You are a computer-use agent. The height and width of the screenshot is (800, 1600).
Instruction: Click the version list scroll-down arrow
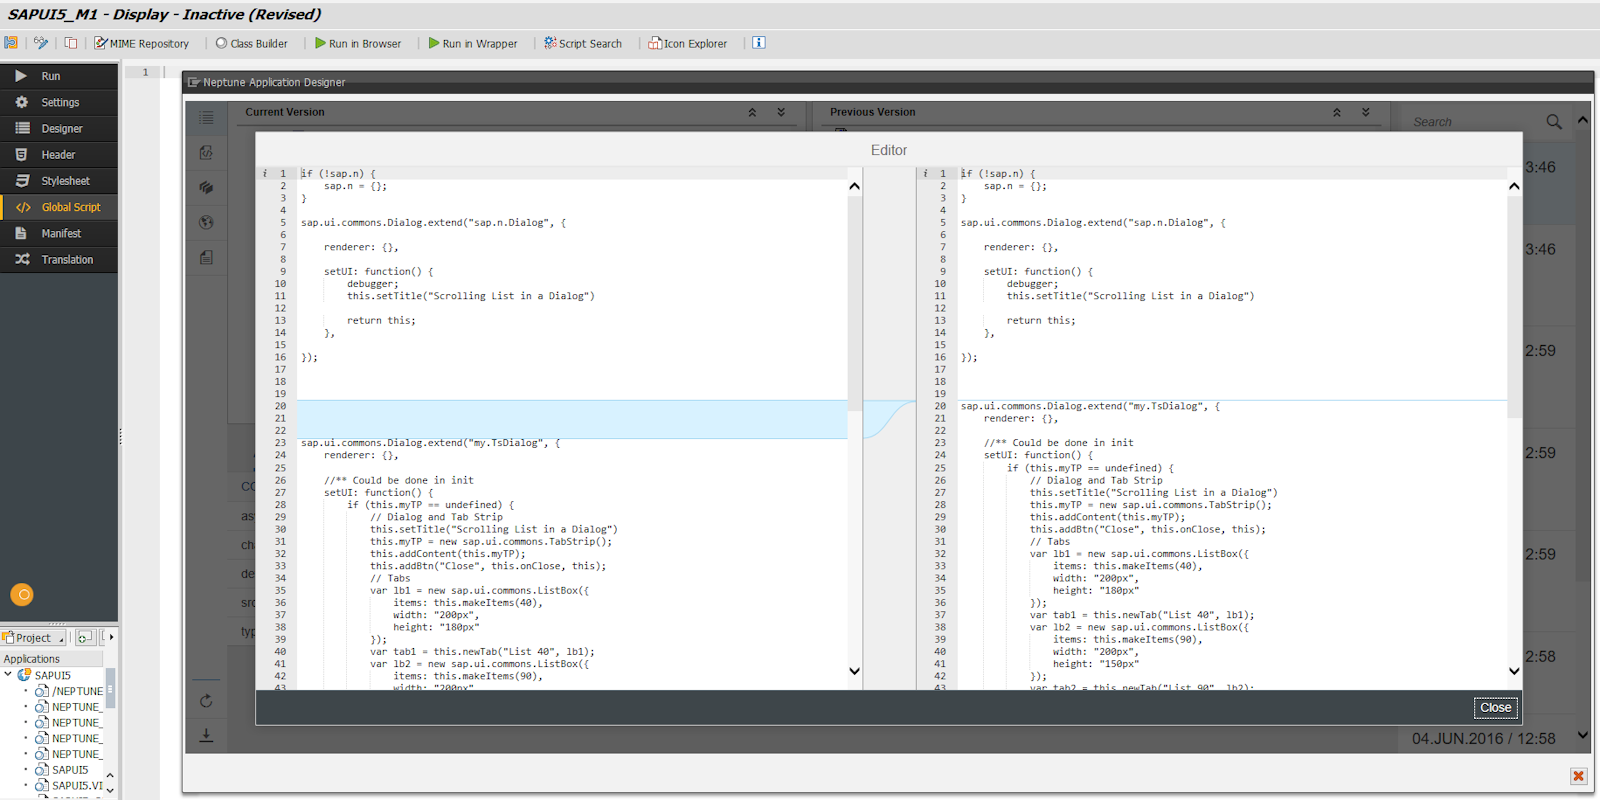tap(1583, 735)
